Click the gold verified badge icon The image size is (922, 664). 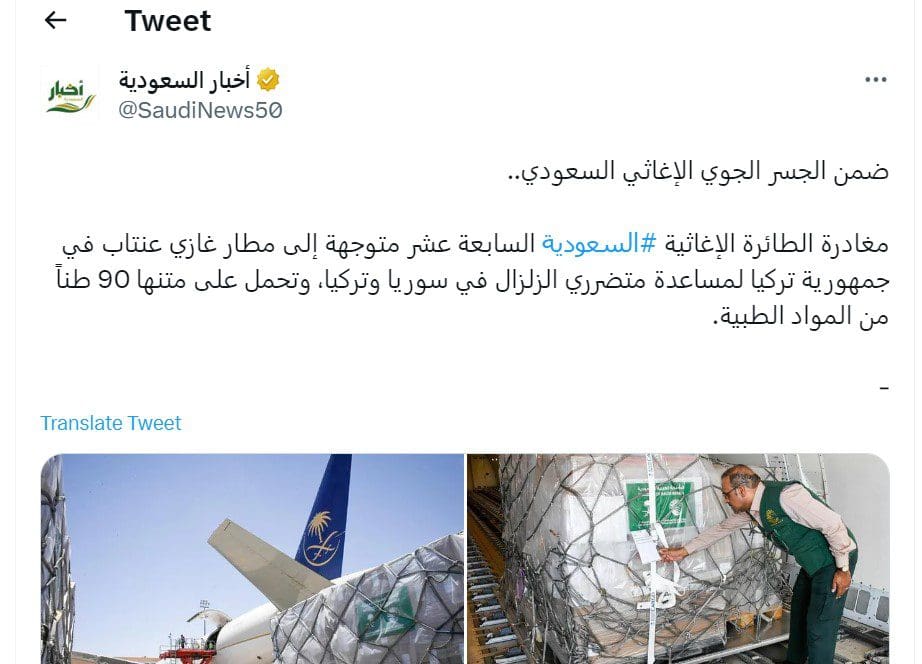click(268, 79)
